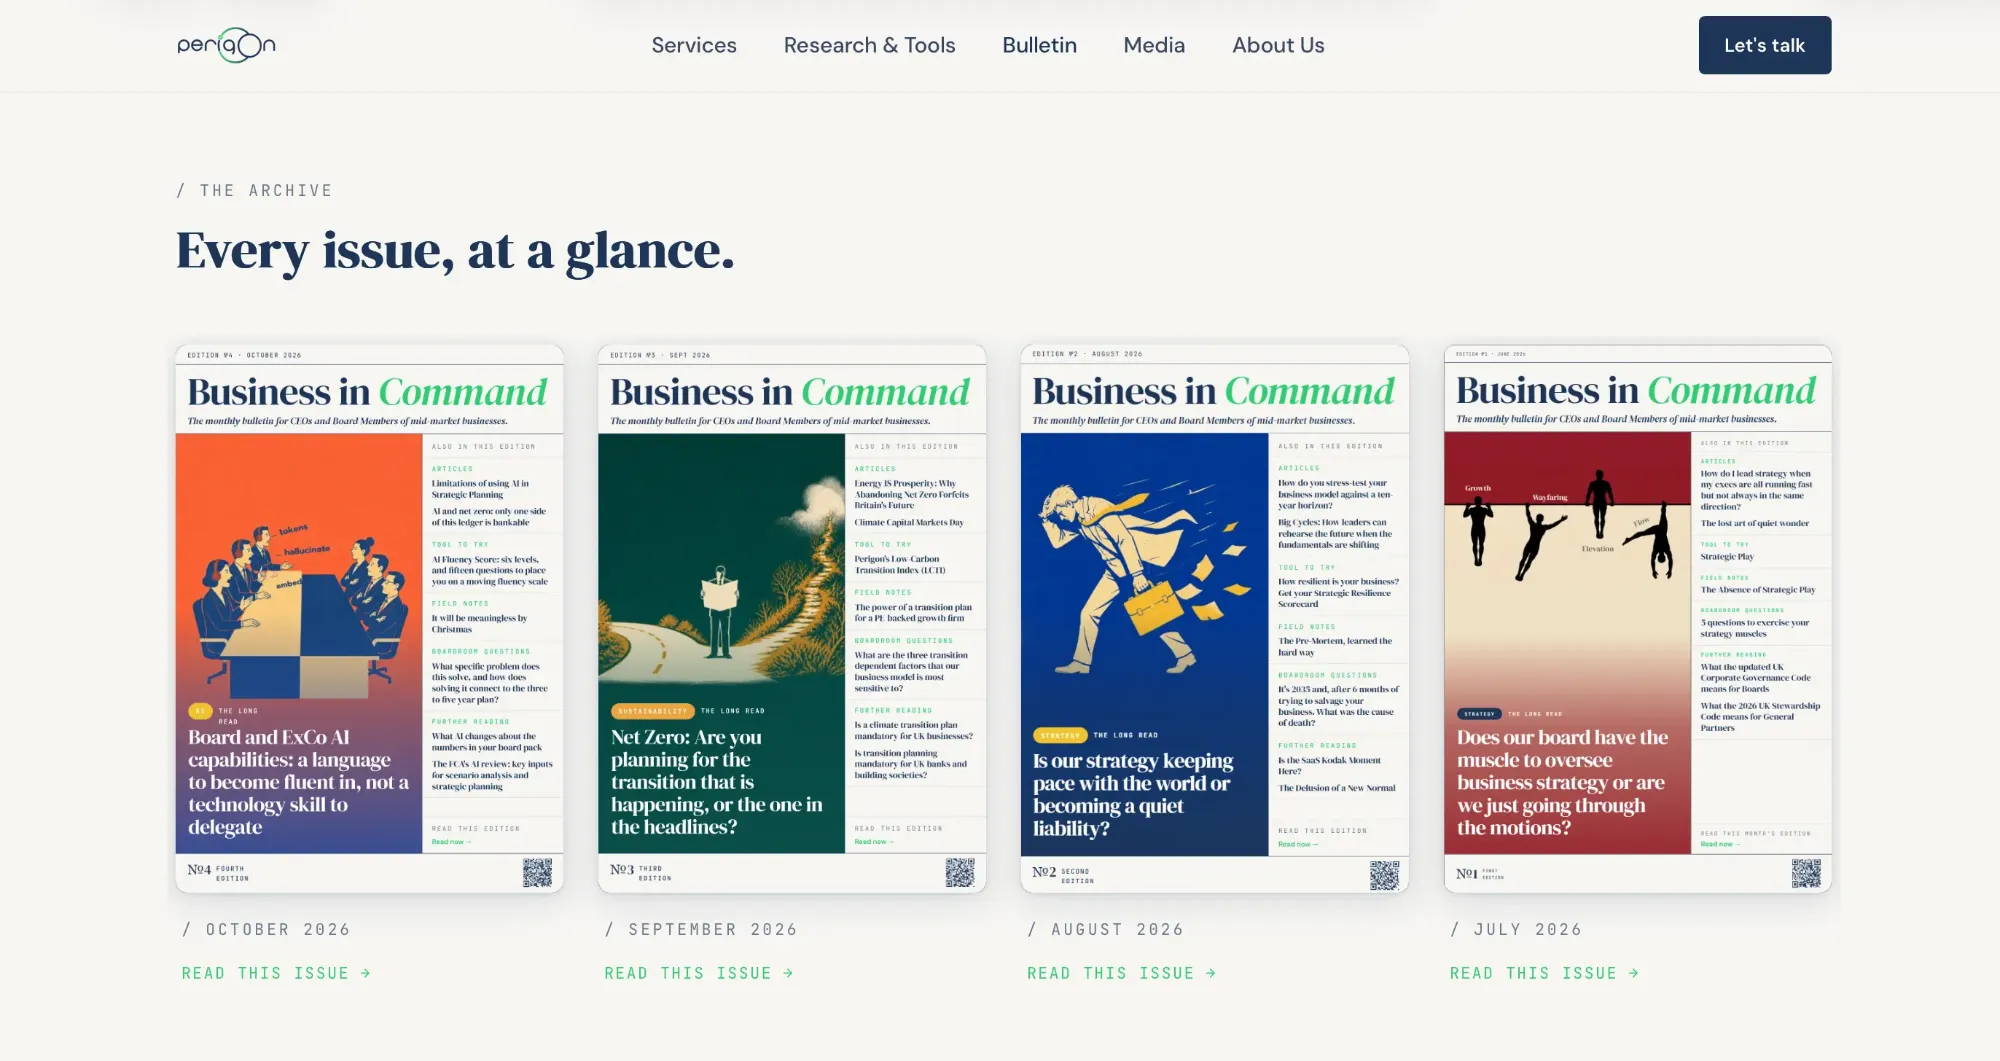Viewport: 2000px width, 1061px height.
Task: Click 'Read now' on the September edition cover
Action: point(874,842)
